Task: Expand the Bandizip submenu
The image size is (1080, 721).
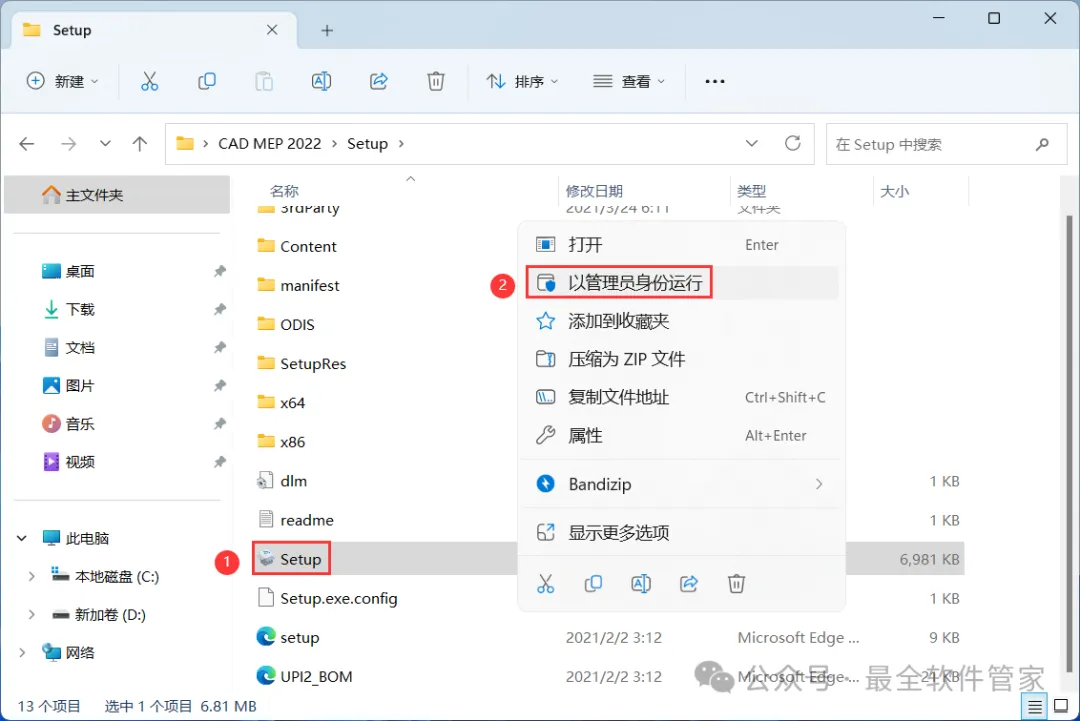Action: point(819,484)
